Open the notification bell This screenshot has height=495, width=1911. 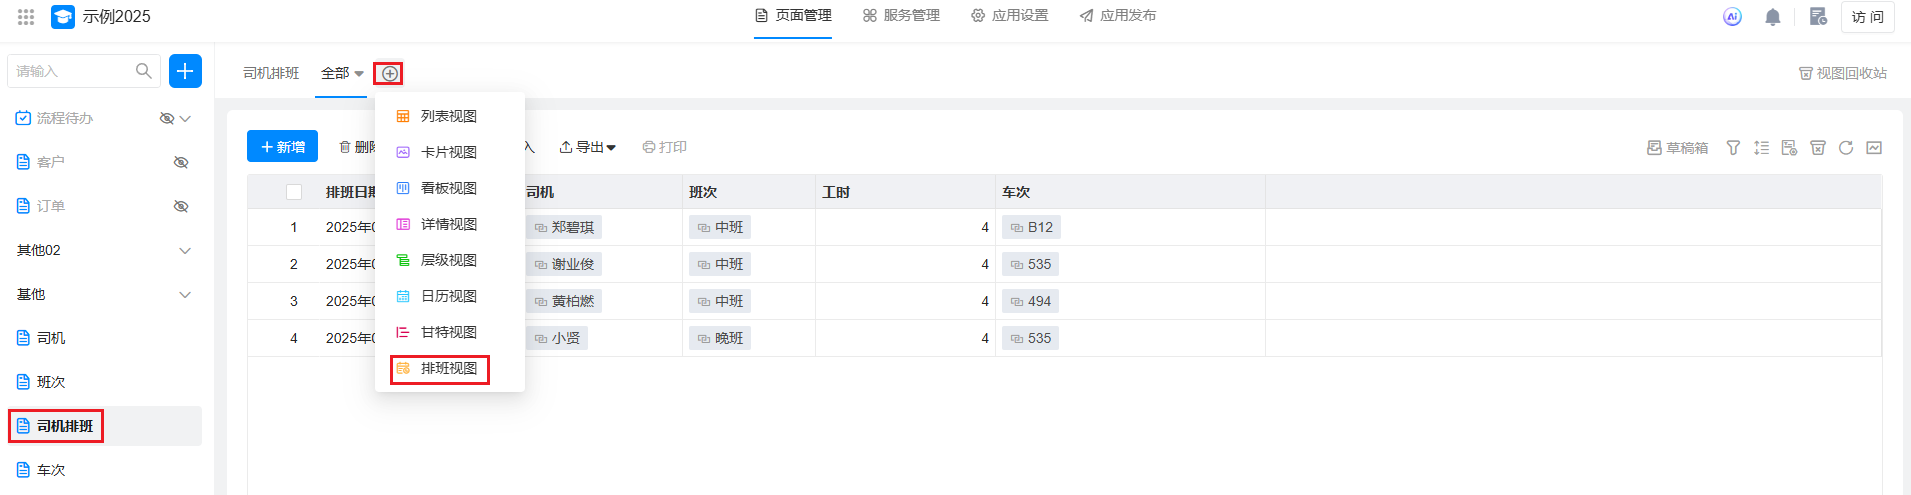click(x=1772, y=17)
